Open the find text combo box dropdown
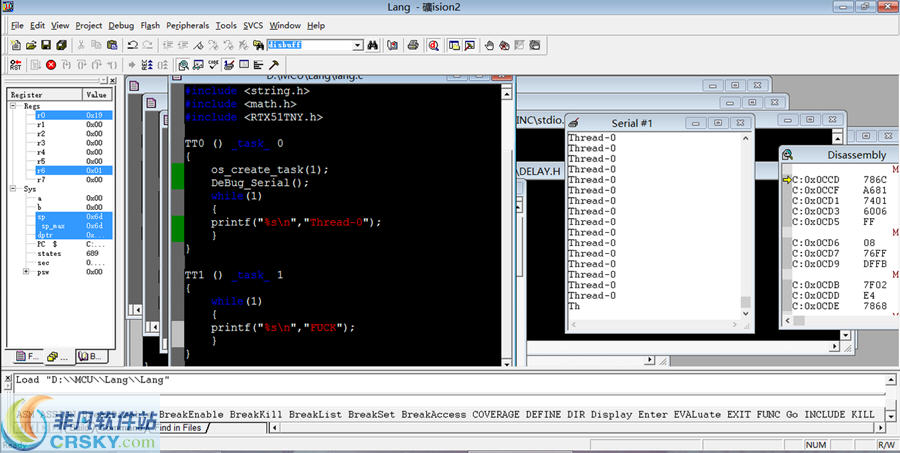Viewport: 900px width, 453px height. pos(358,45)
